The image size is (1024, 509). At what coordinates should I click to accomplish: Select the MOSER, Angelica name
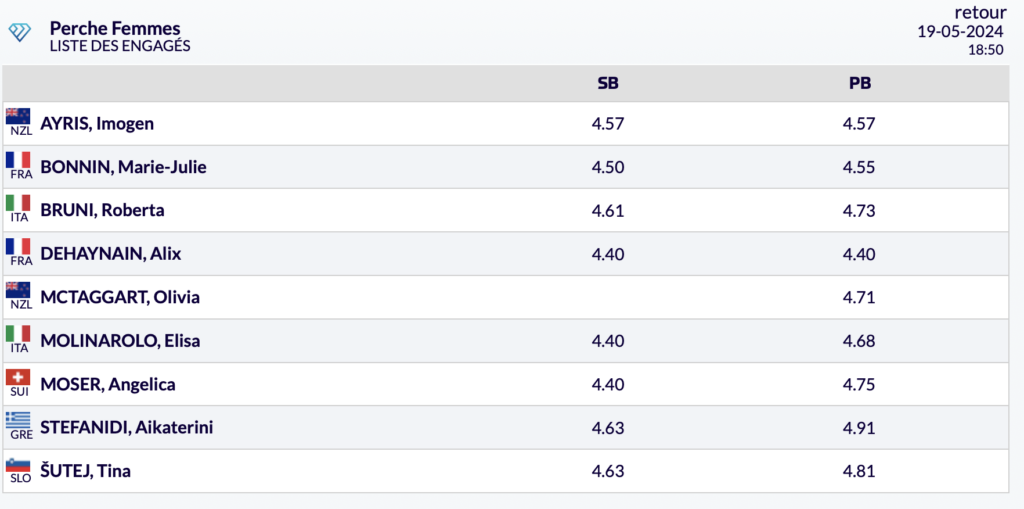click(108, 384)
